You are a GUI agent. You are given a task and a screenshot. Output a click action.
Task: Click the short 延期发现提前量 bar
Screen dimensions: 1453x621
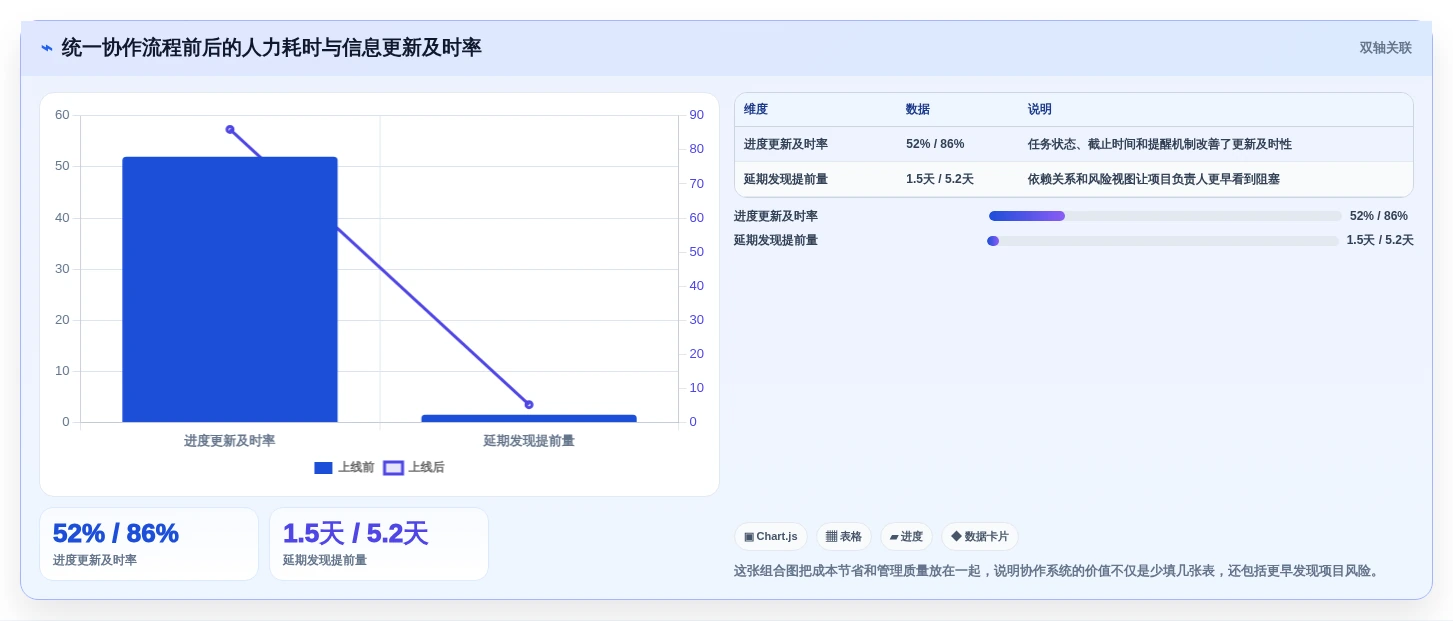529,418
